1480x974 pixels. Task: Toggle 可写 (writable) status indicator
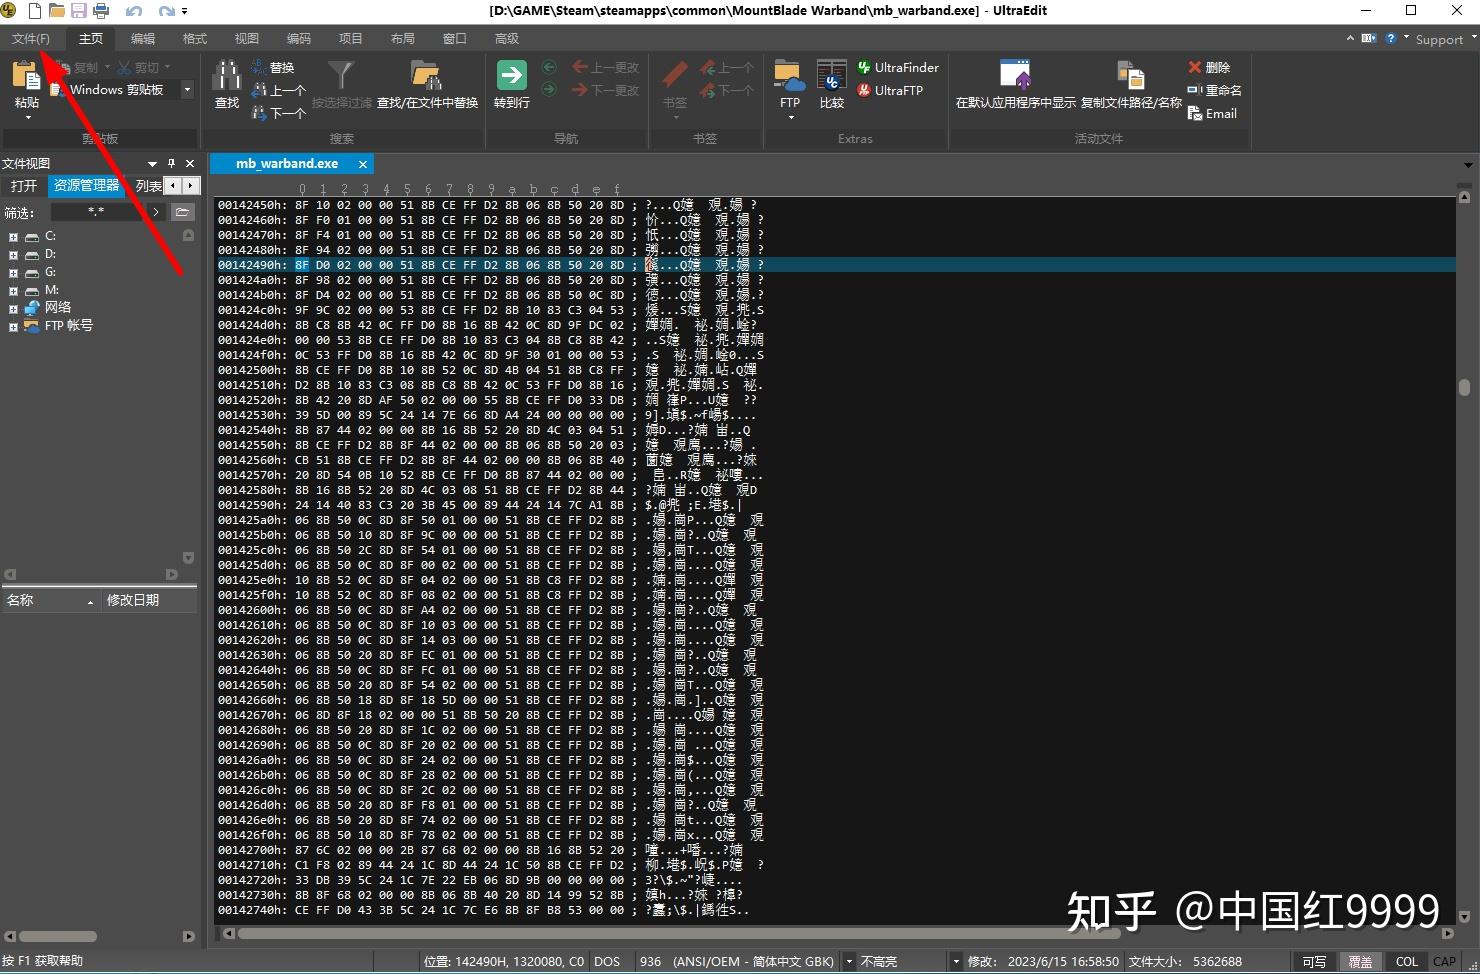coord(1314,961)
